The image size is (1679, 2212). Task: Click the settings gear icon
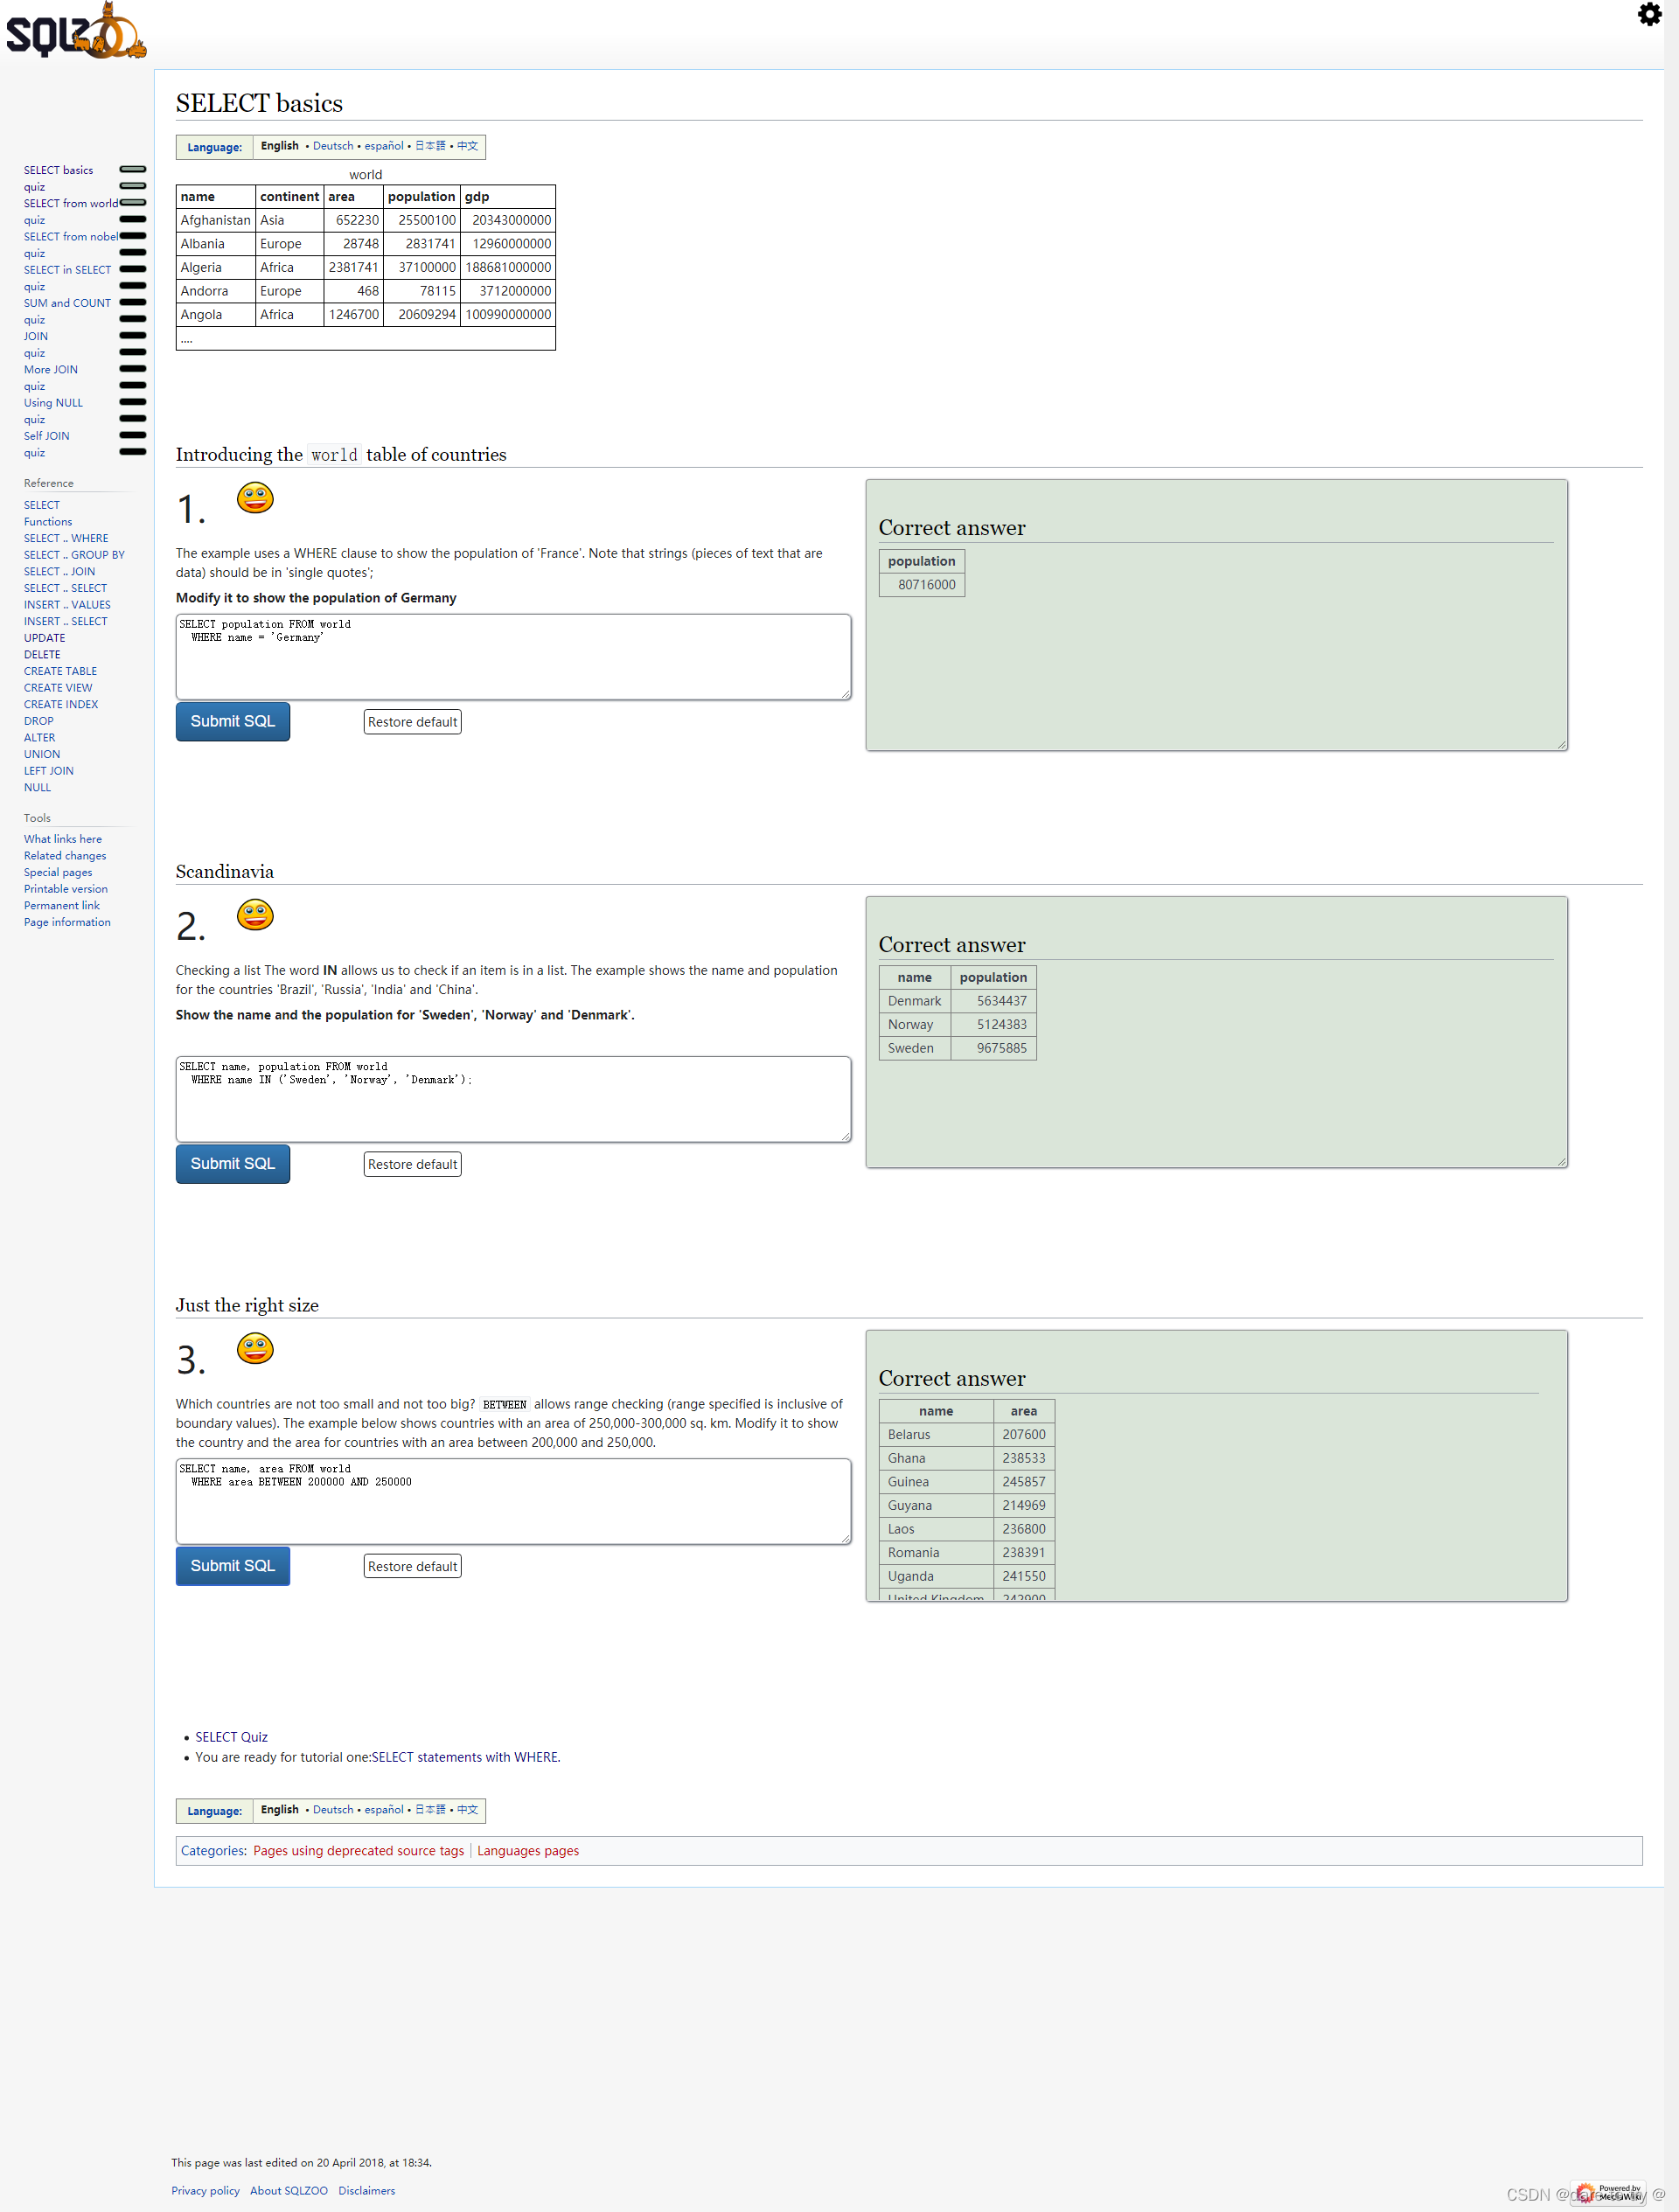point(1649,12)
